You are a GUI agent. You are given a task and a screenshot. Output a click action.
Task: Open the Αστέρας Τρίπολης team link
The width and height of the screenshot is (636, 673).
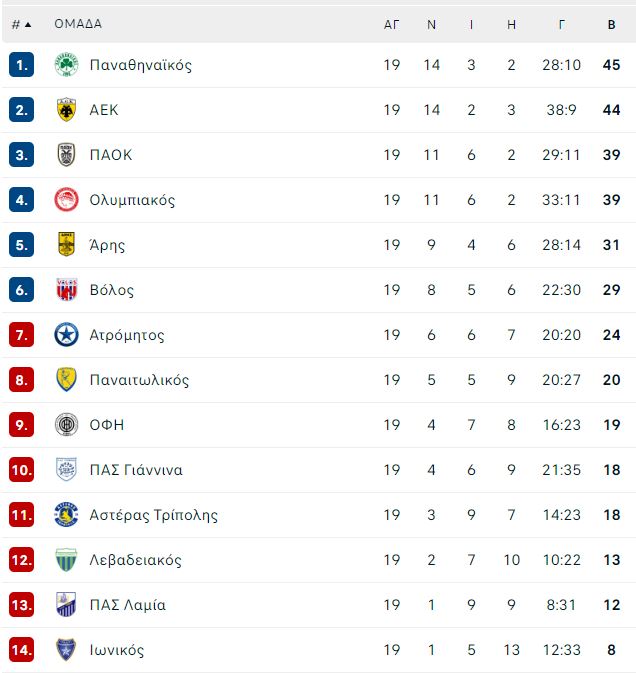coord(153,515)
